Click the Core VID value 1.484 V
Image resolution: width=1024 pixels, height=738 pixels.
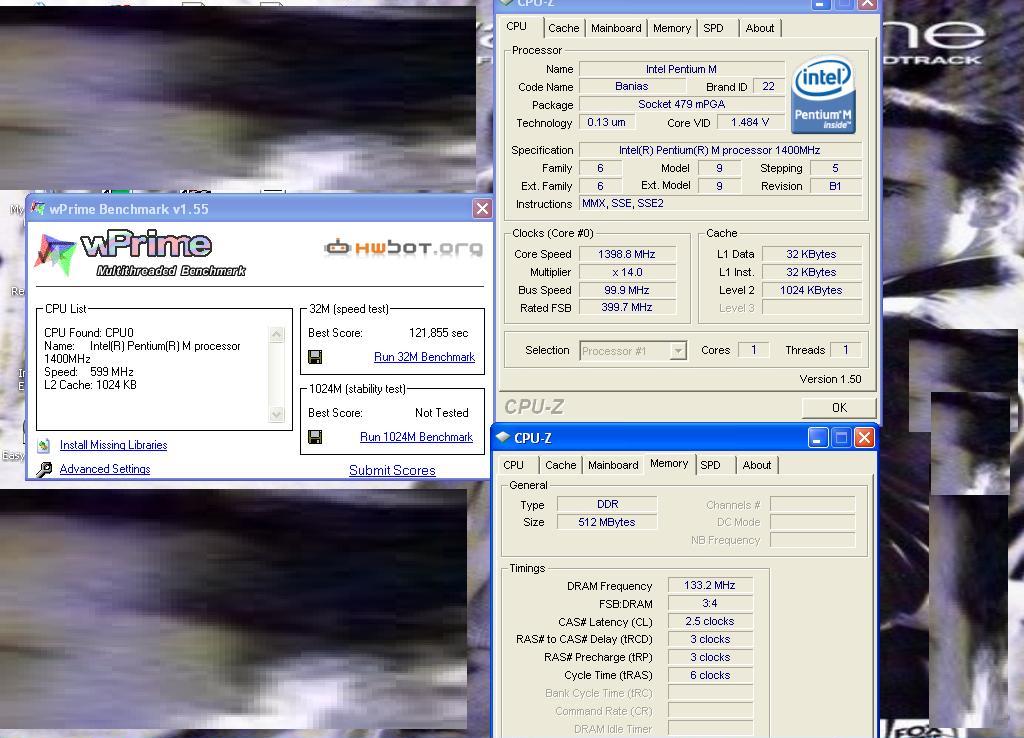click(750, 122)
